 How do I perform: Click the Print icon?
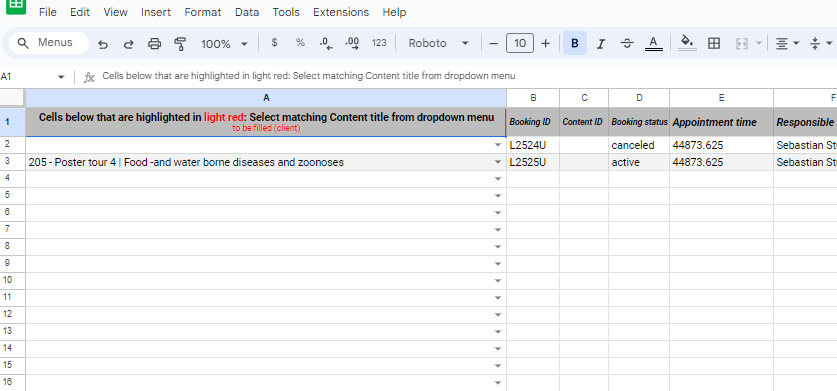154,44
